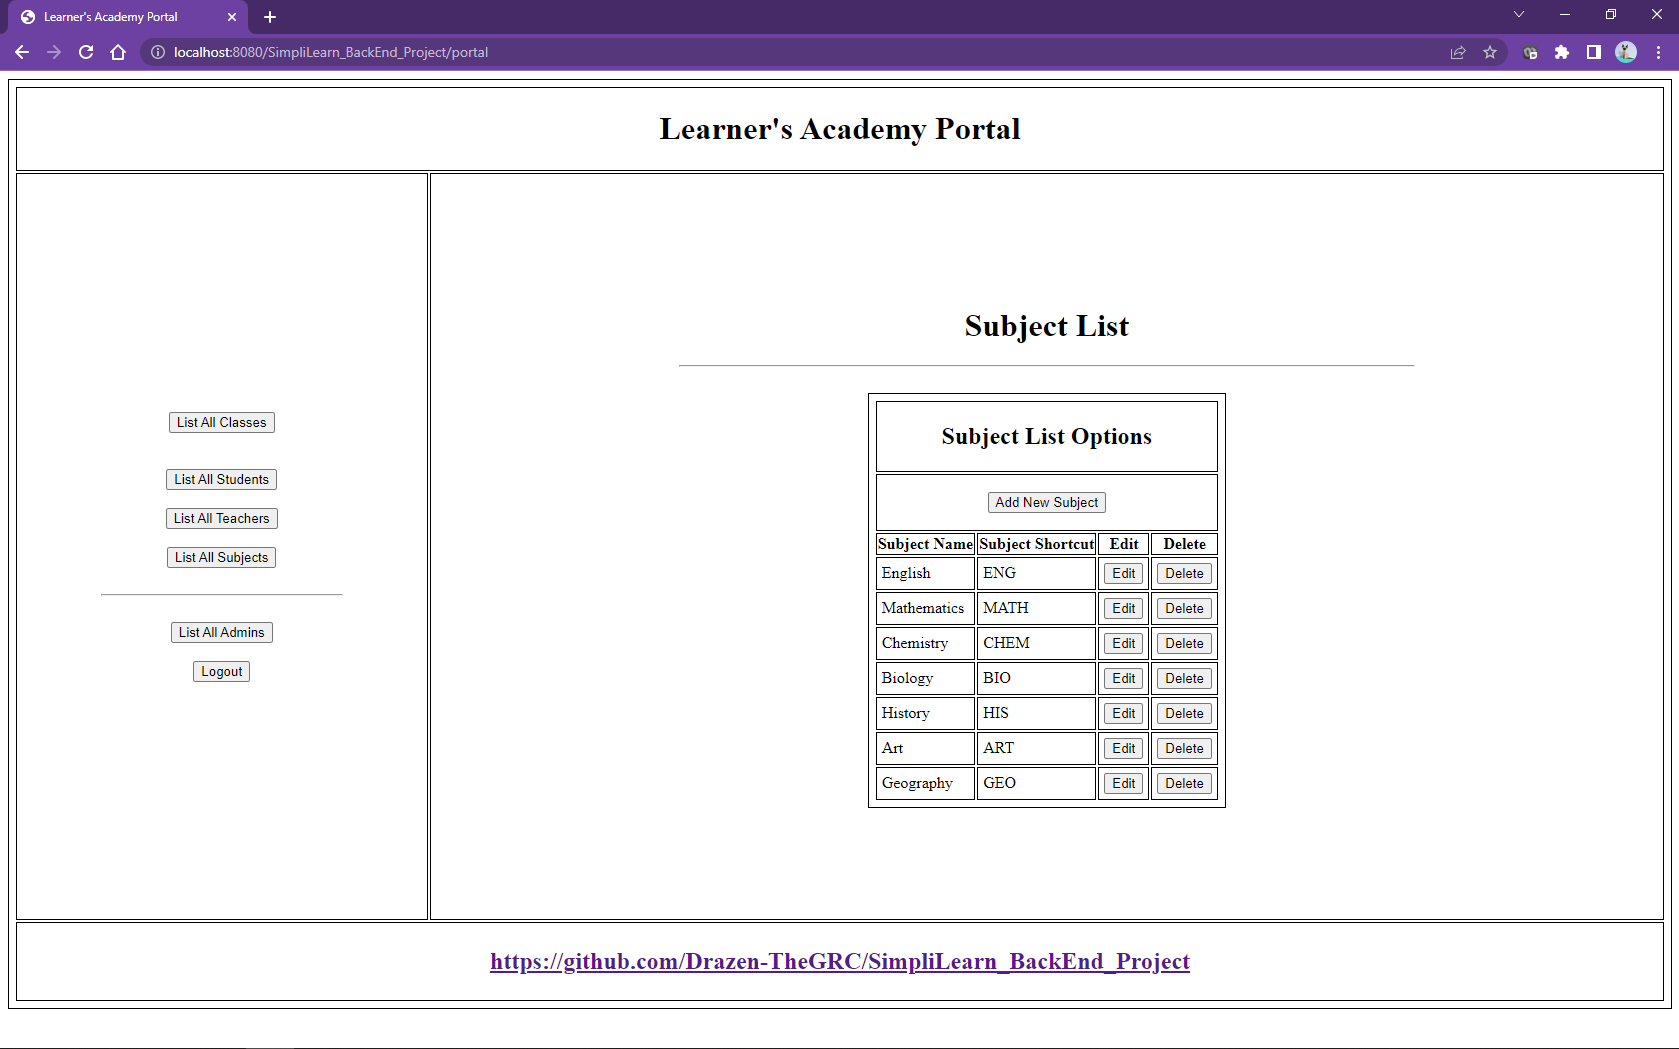The width and height of the screenshot is (1679, 1049).
Task: Delete the History subject
Action: click(x=1185, y=714)
